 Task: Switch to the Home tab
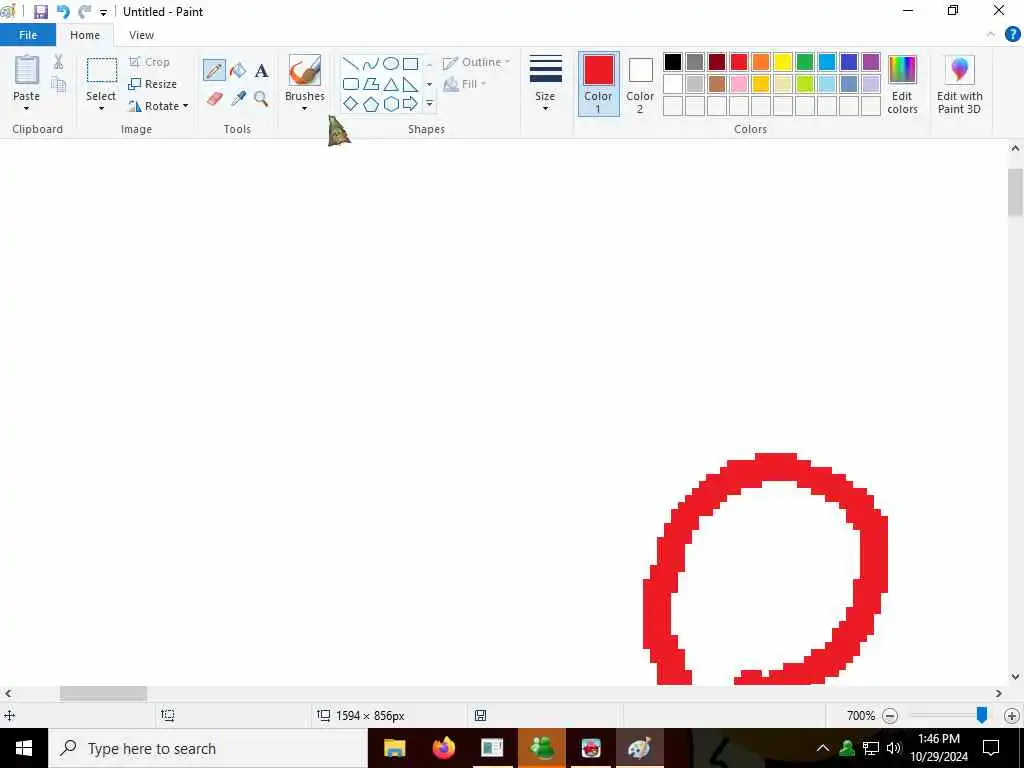tap(85, 35)
